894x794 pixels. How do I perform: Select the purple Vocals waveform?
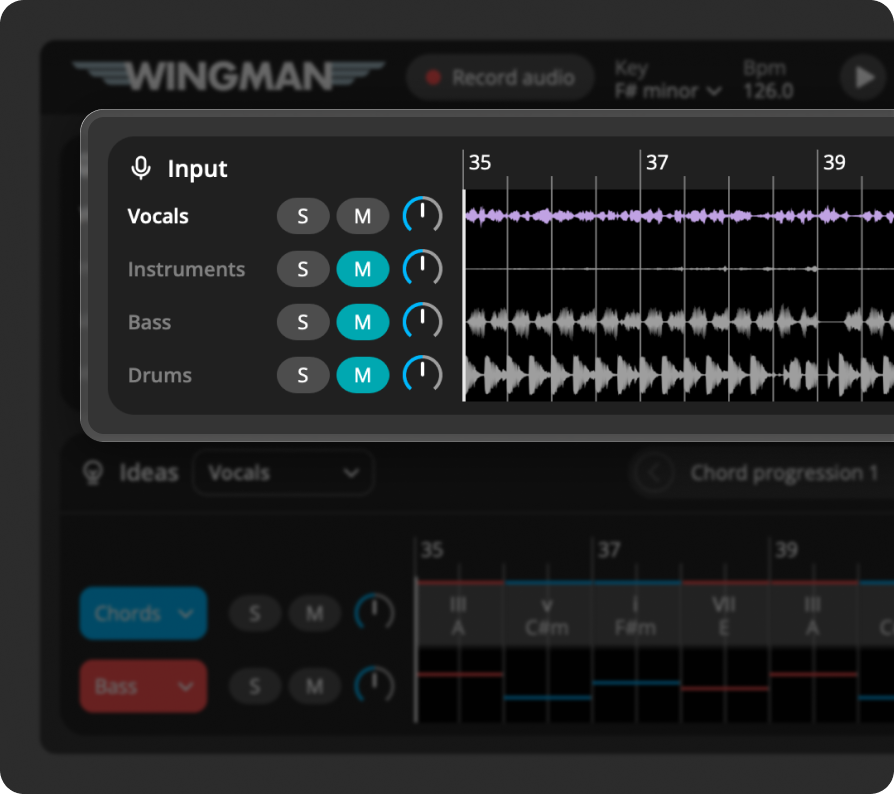[x=678, y=216]
